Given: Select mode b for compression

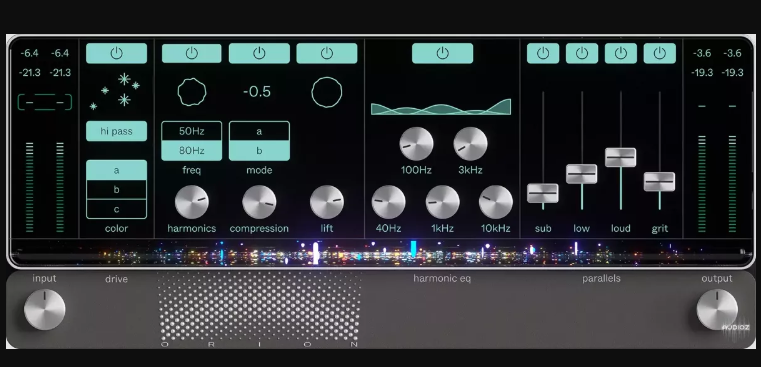Looking at the screenshot, I should click(259, 150).
